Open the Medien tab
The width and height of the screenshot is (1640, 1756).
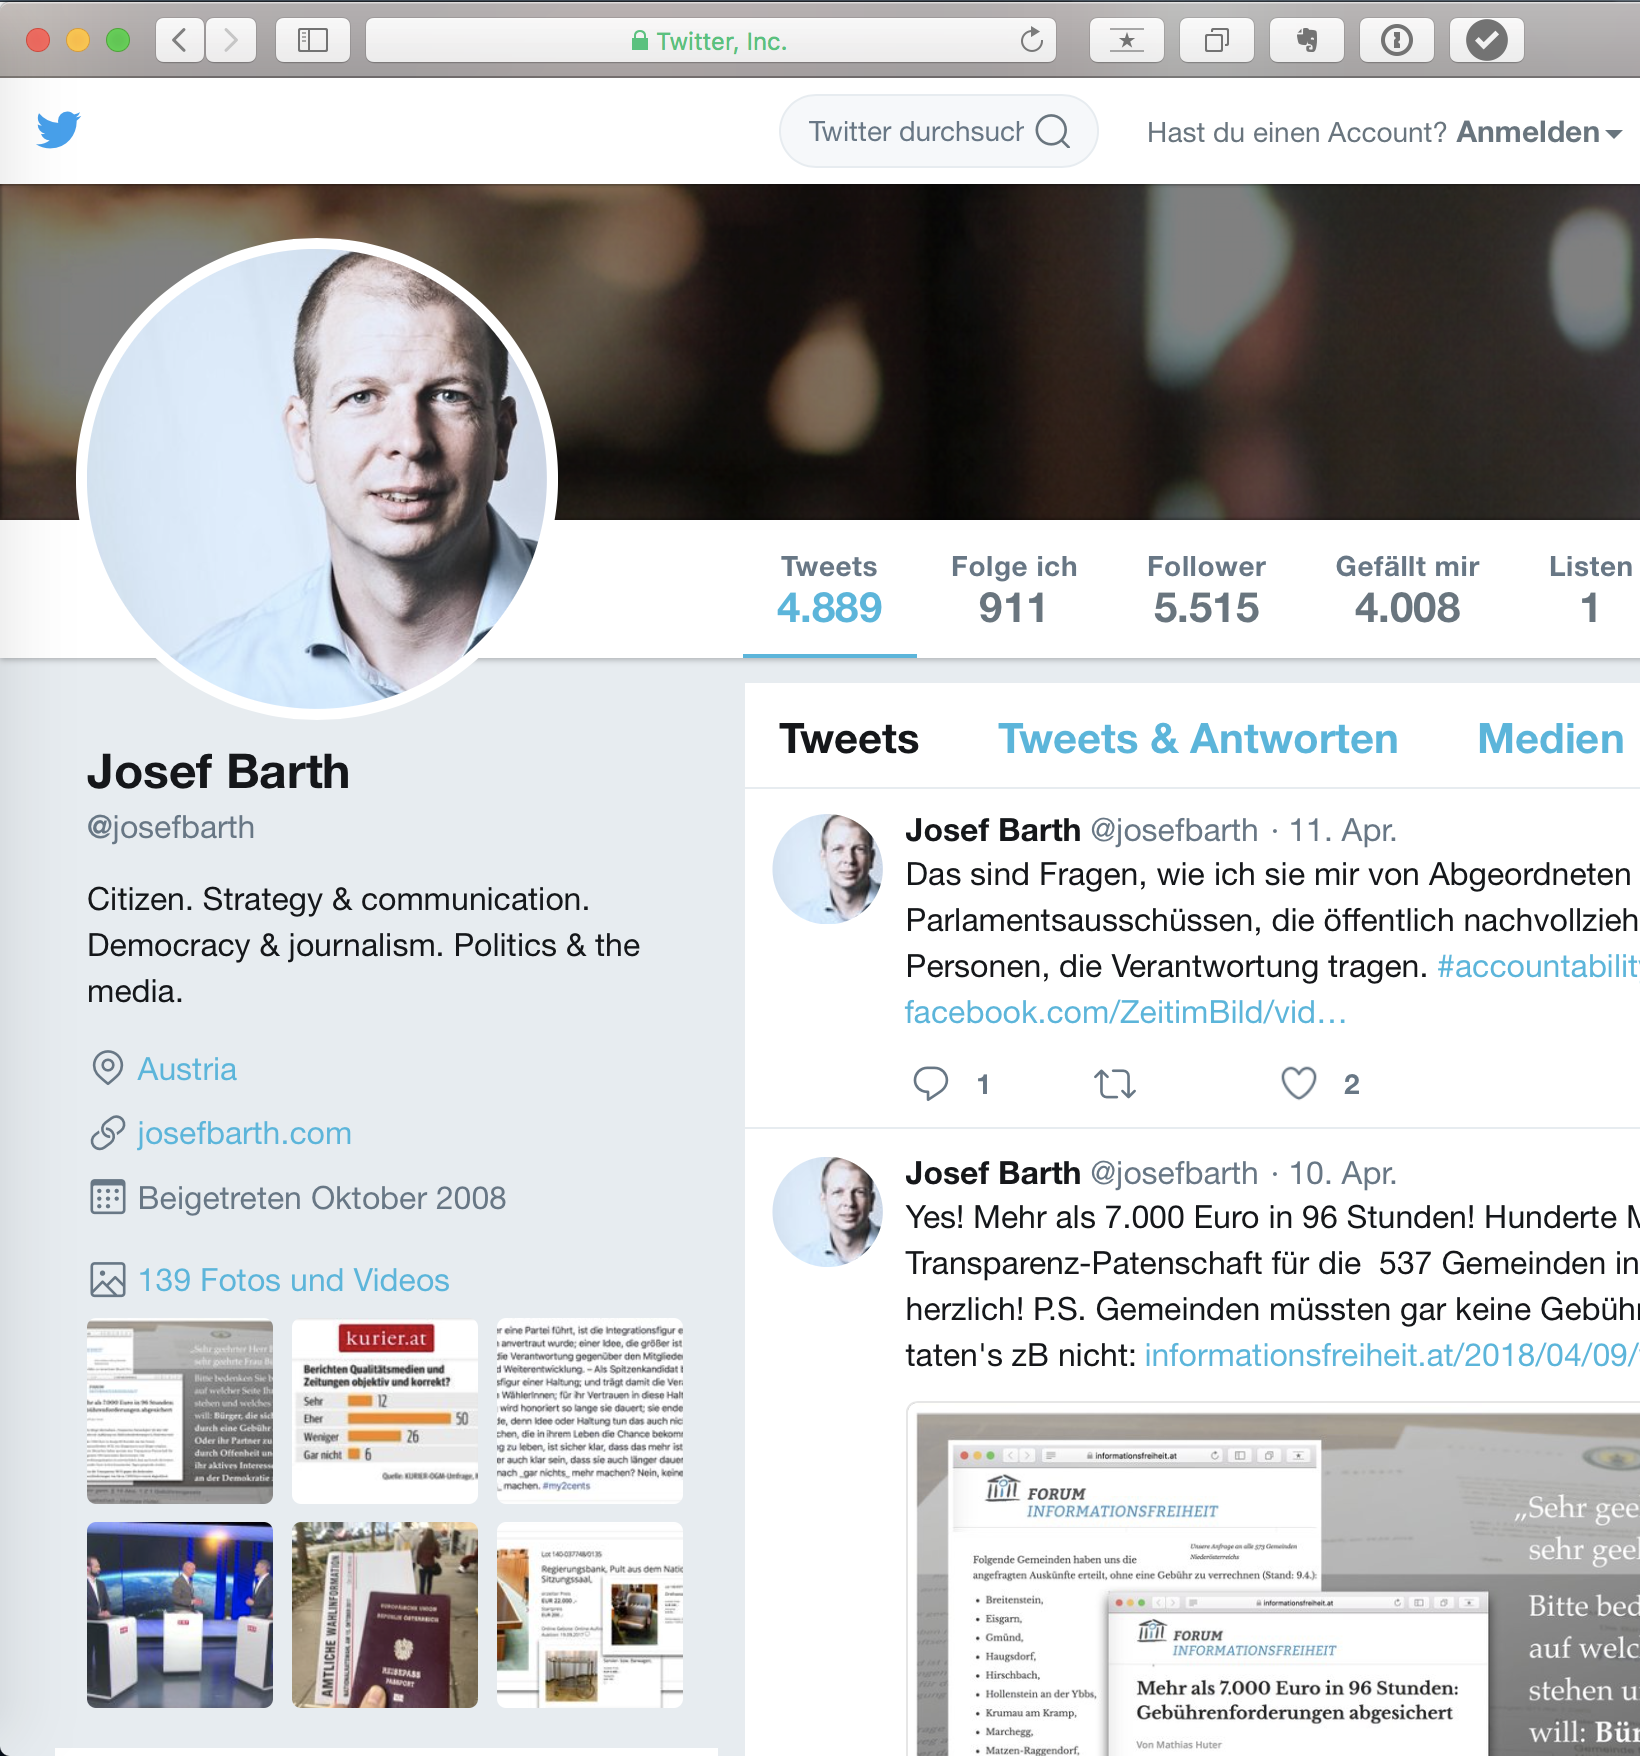point(1551,739)
